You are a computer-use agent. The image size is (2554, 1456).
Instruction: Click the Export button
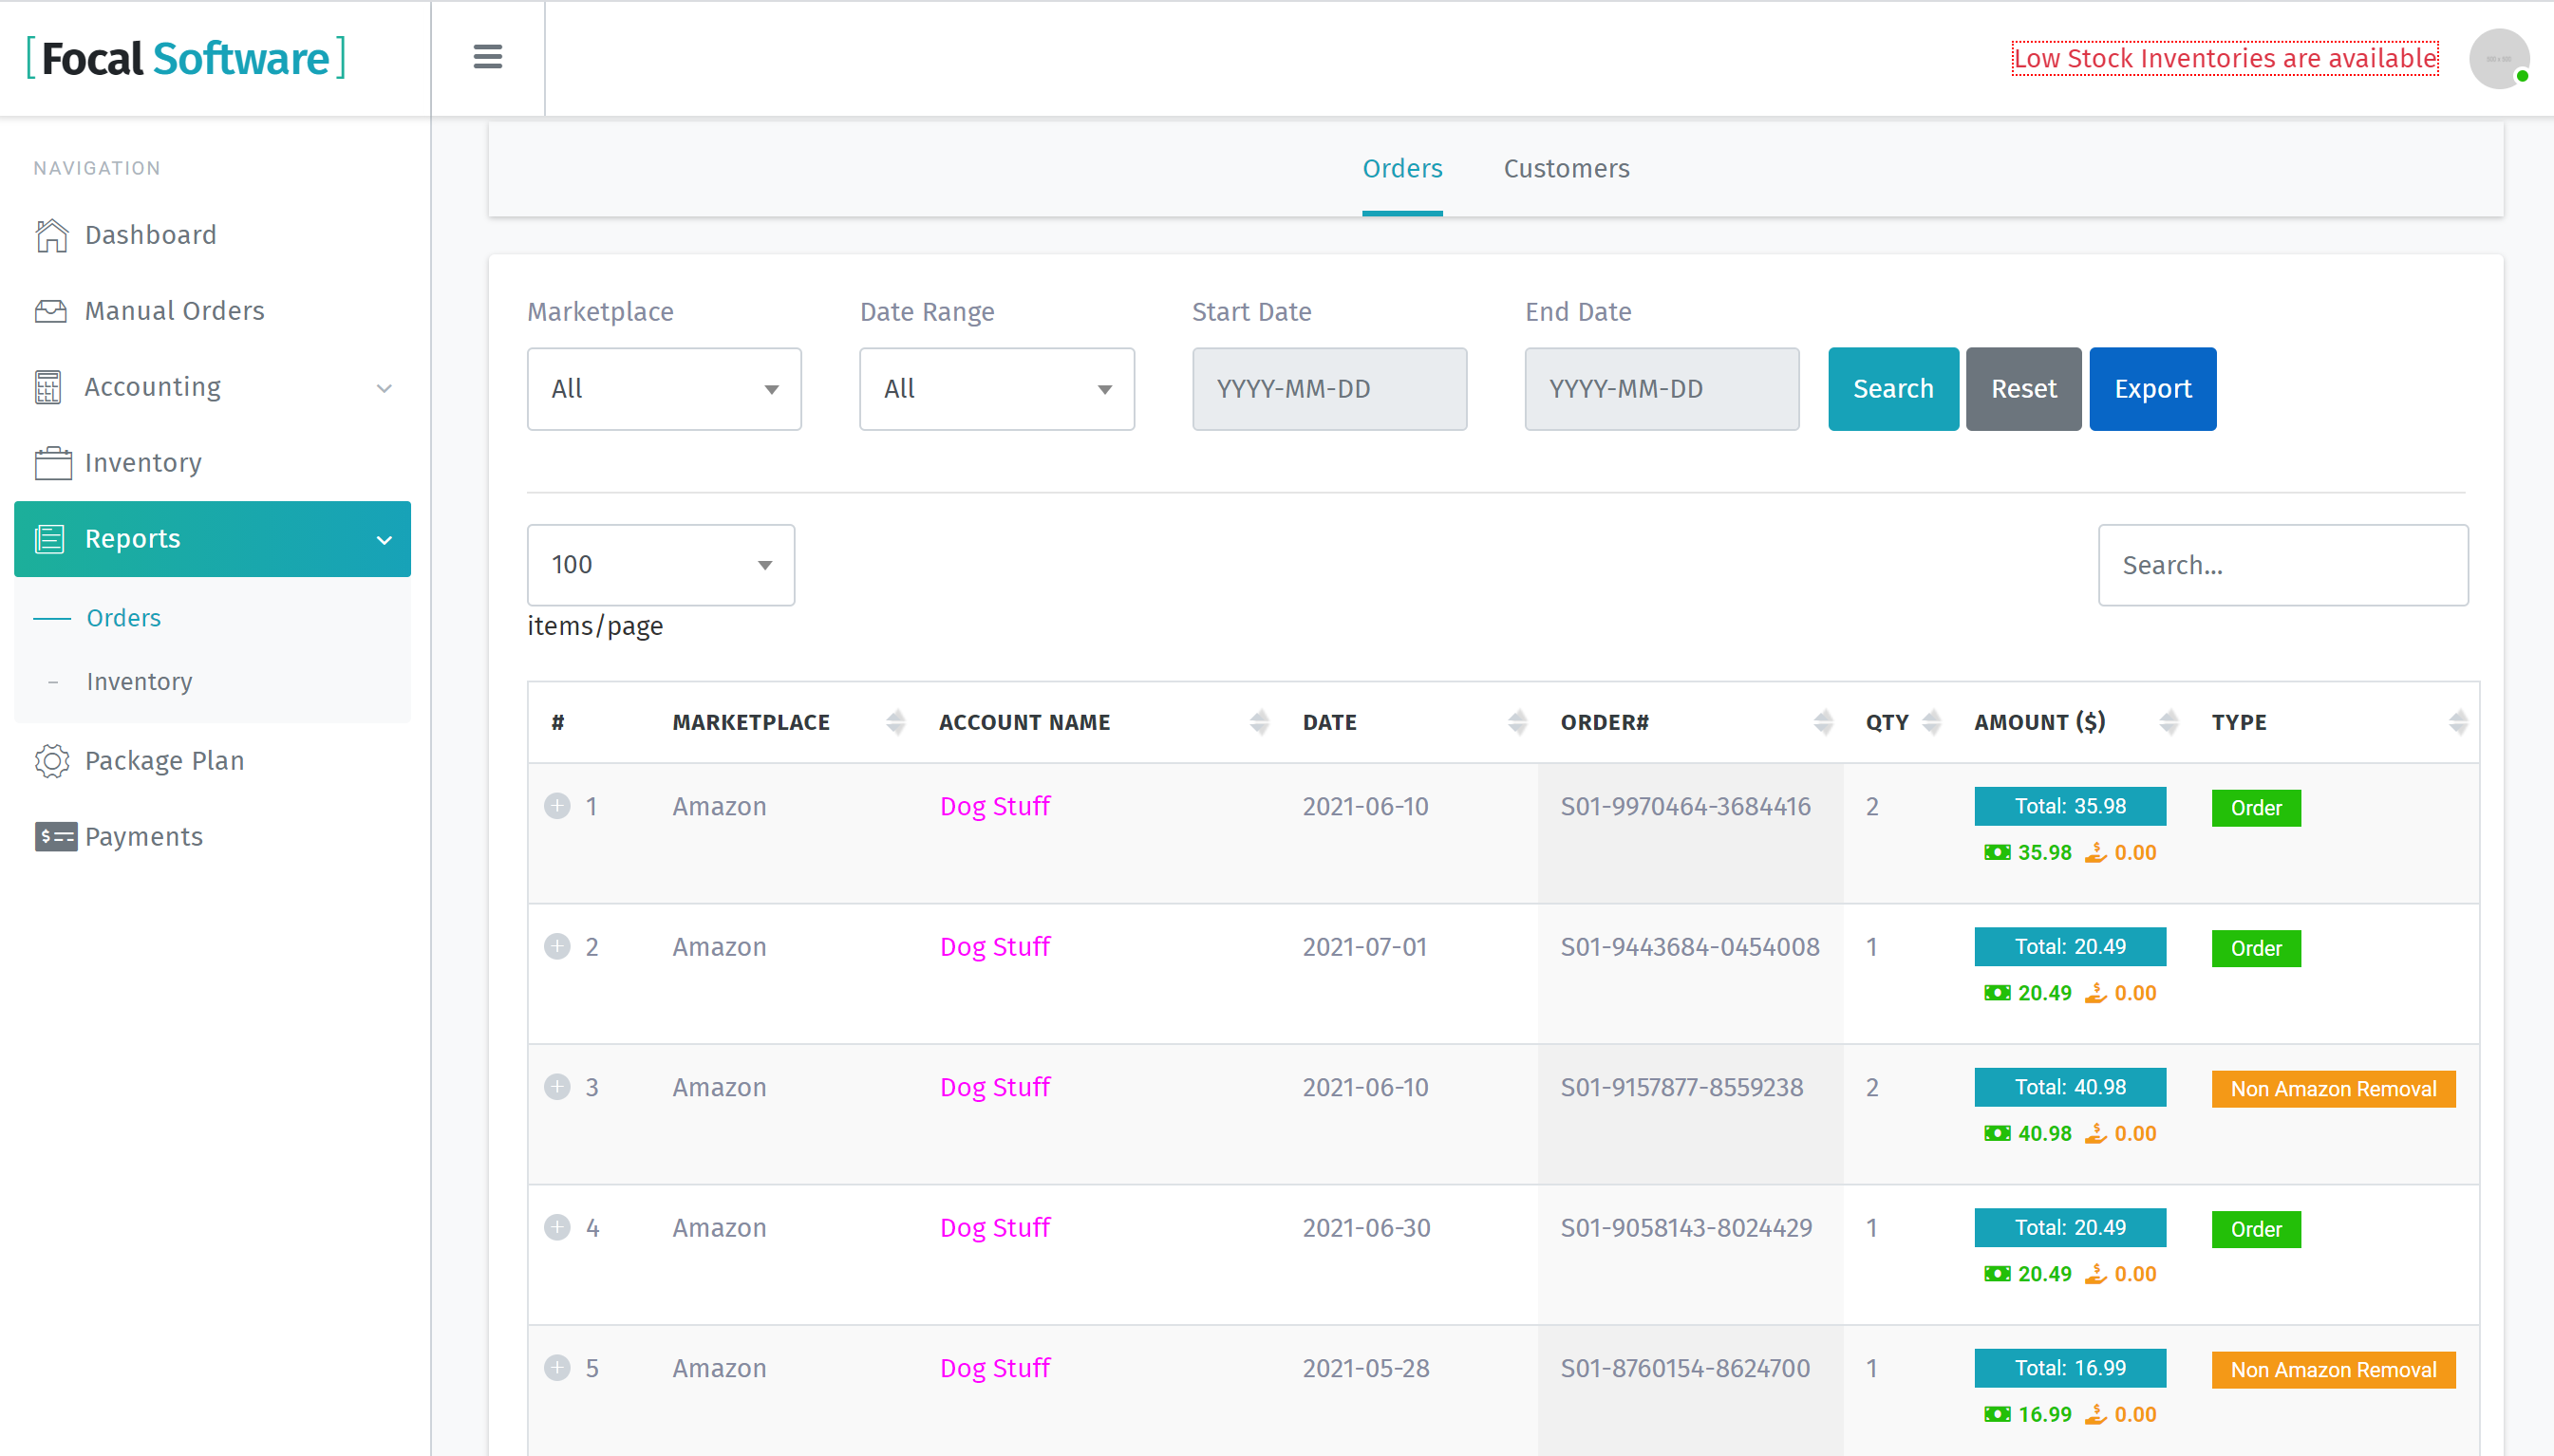(x=2152, y=389)
